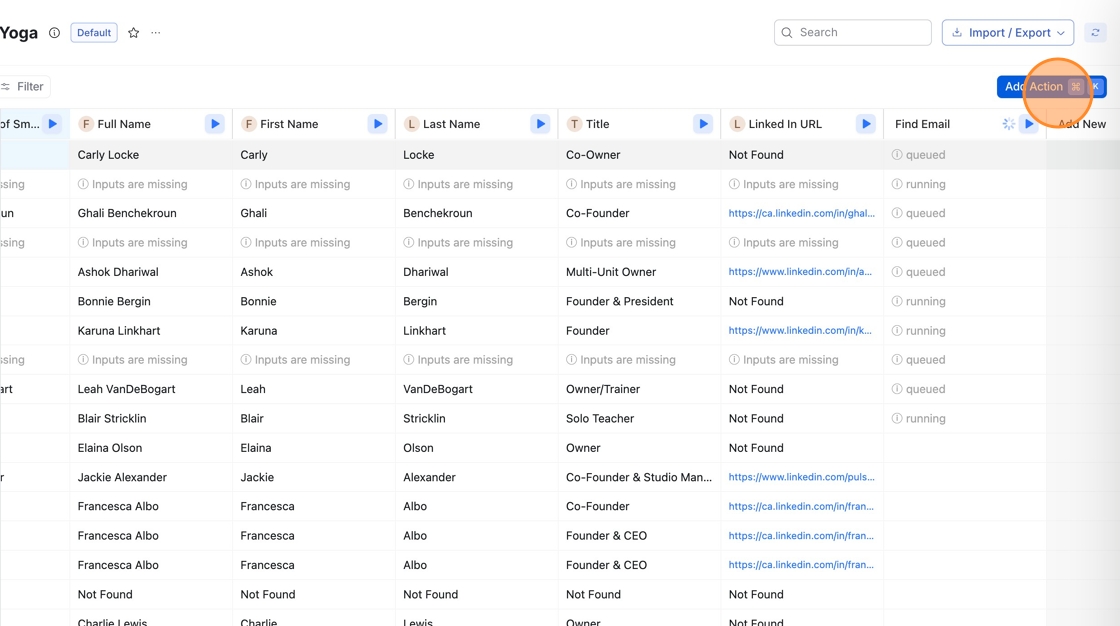Click the First Name column type icon
This screenshot has height=626, width=1120.
(x=249, y=124)
